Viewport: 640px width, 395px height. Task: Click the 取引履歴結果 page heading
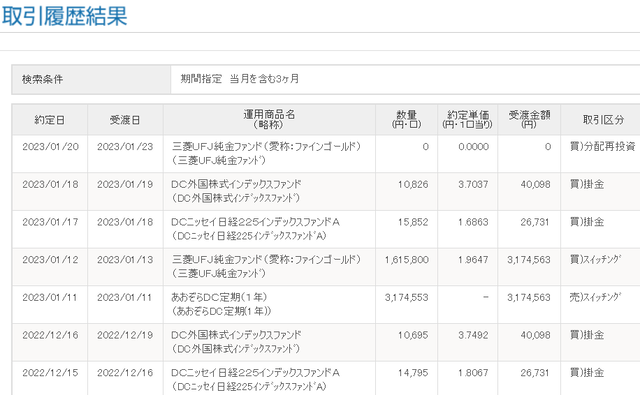[64, 16]
